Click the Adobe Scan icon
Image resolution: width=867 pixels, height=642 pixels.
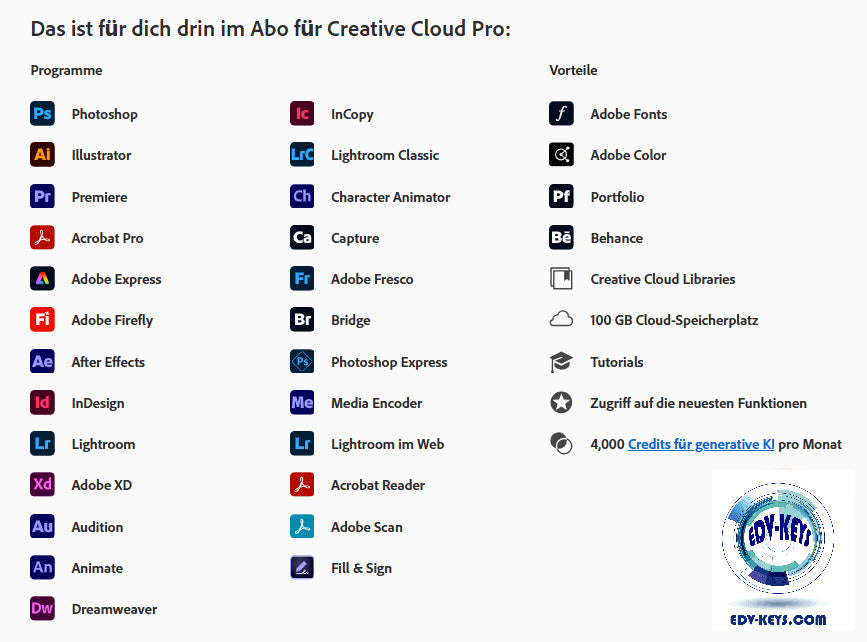(x=302, y=526)
